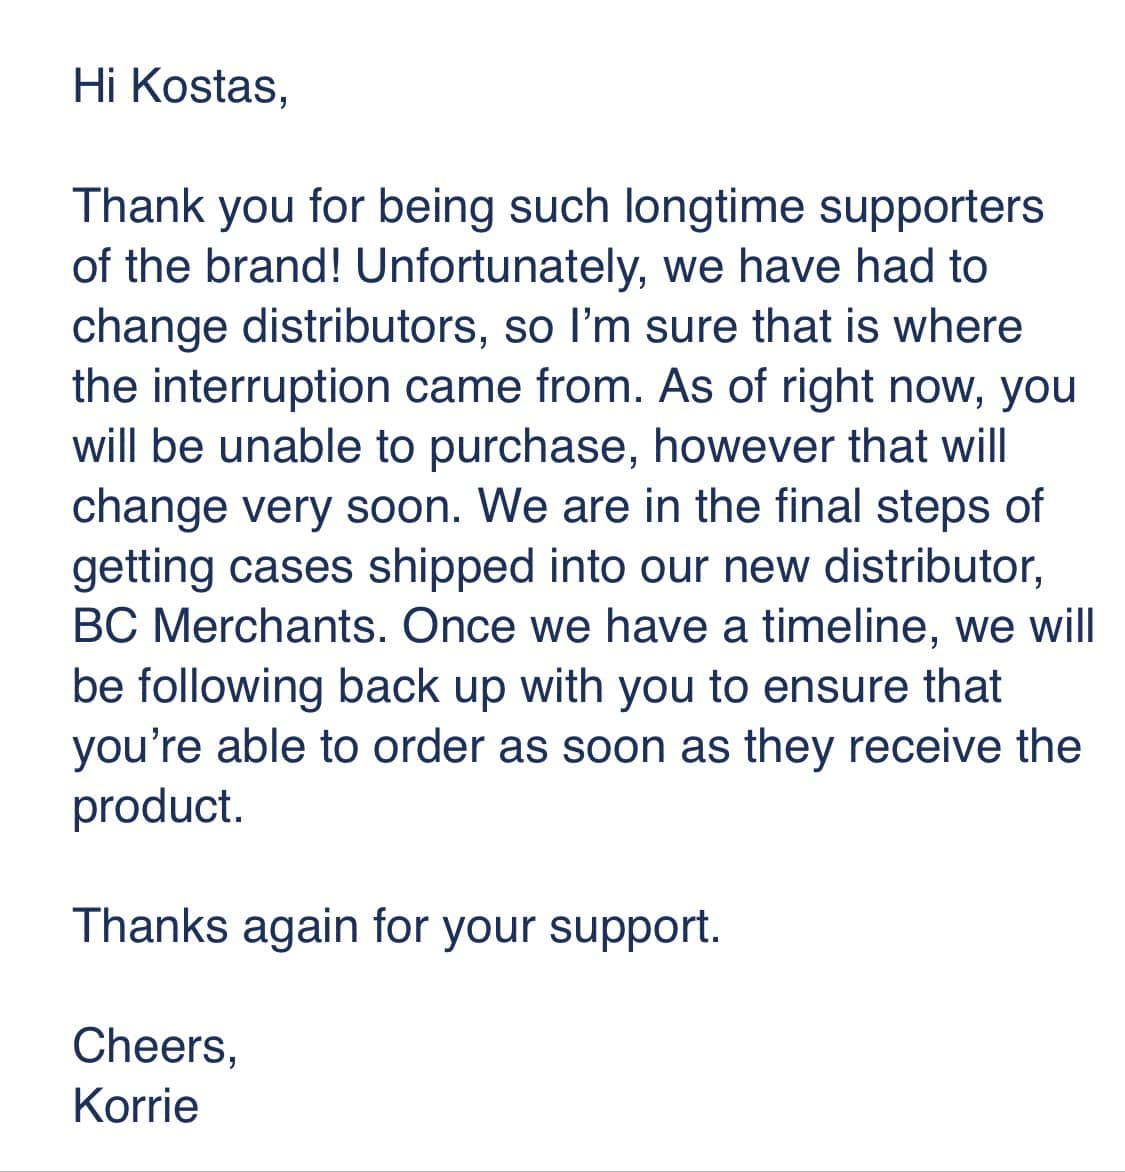Viewport: 1125px width, 1172px height.
Task: Click the word 'product.' ending the paragraph
Action: 158,808
